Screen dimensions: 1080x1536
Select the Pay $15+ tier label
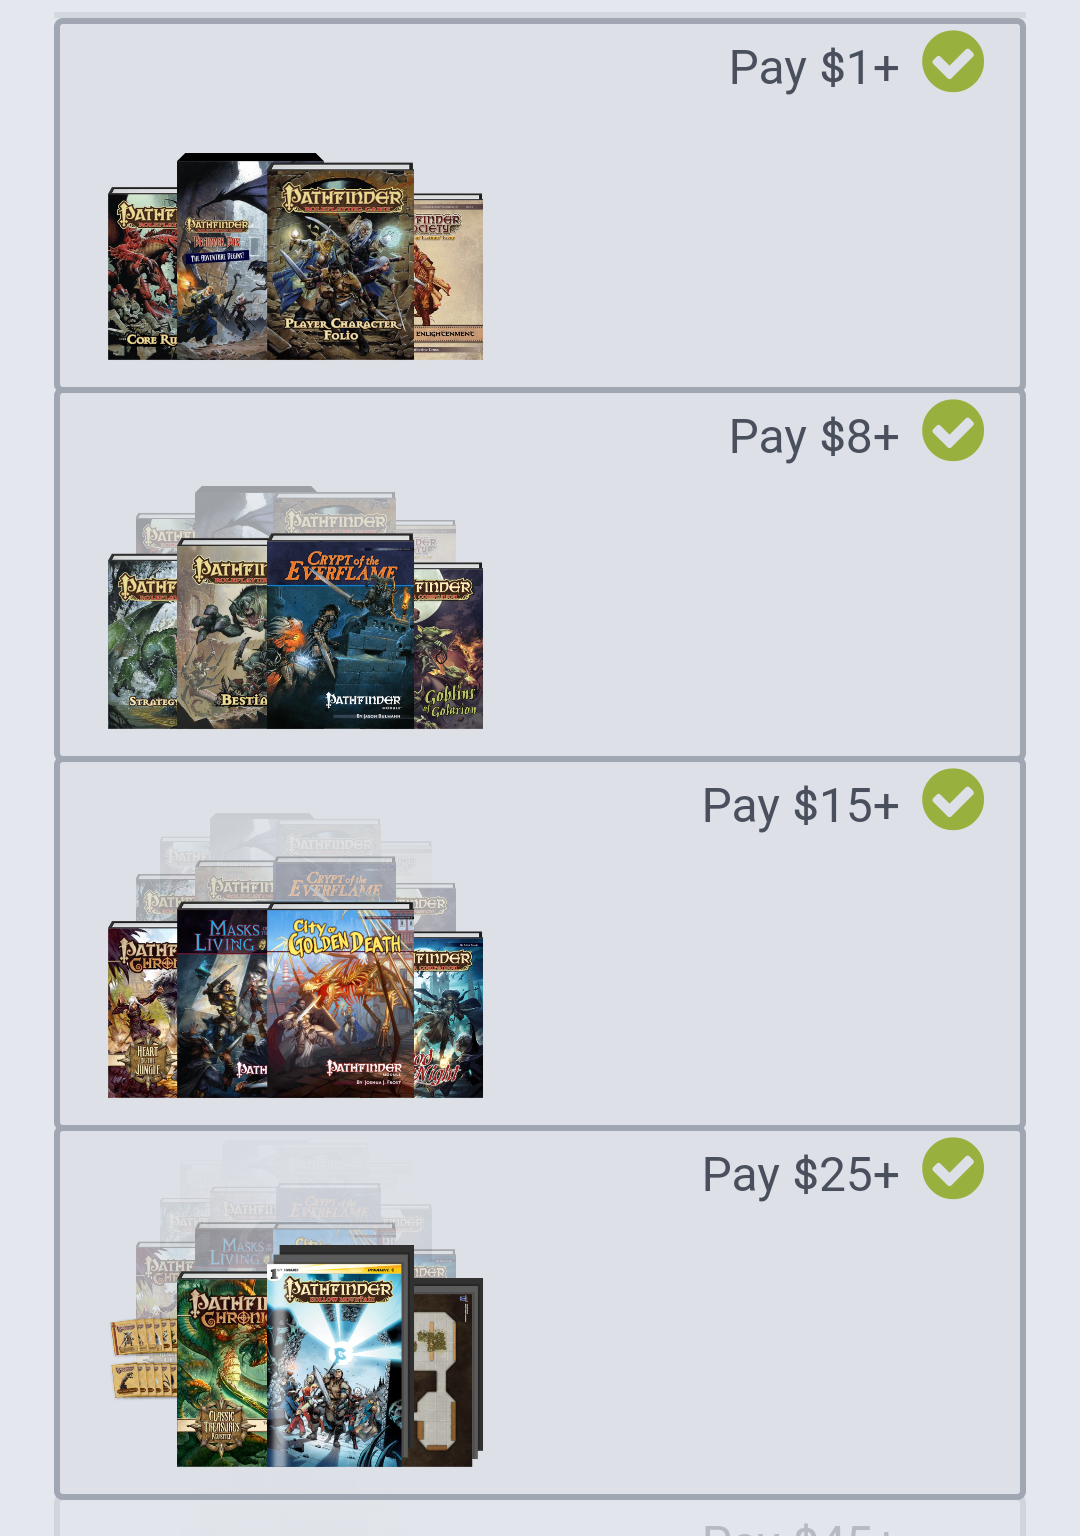coord(801,806)
